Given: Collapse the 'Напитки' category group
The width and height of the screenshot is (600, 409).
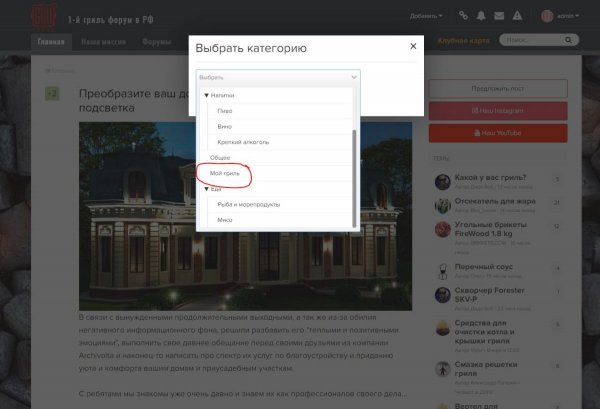Looking at the screenshot, I should point(206,95).
